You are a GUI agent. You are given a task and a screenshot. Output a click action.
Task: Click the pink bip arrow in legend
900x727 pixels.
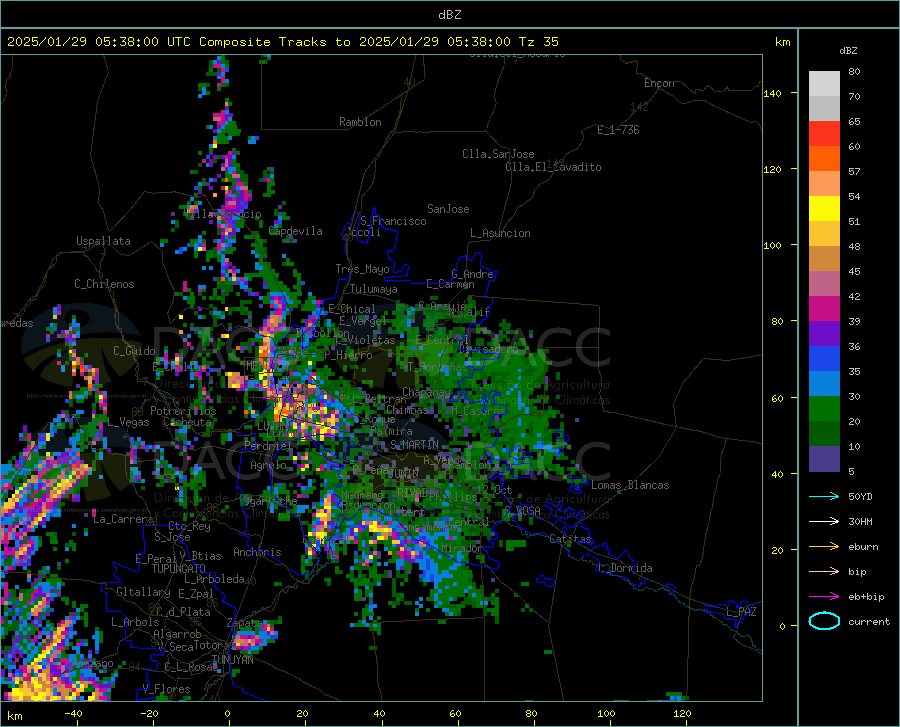click(824, 572)
